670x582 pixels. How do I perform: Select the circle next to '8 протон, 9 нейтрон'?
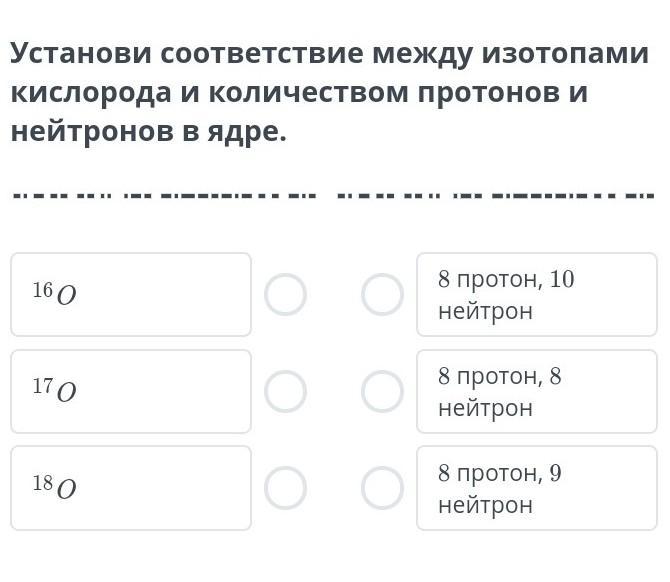[382, 488]
